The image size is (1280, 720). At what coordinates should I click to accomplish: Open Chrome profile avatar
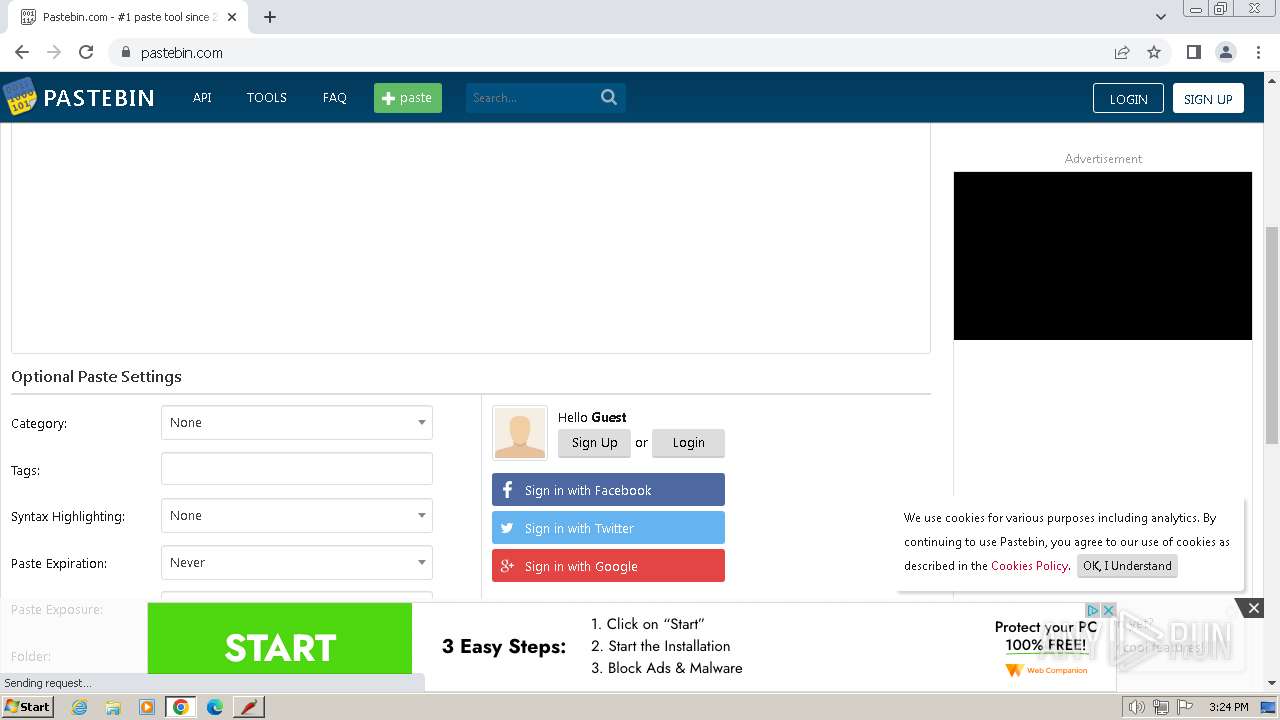pyautogui.click(x=1225, y=52)
